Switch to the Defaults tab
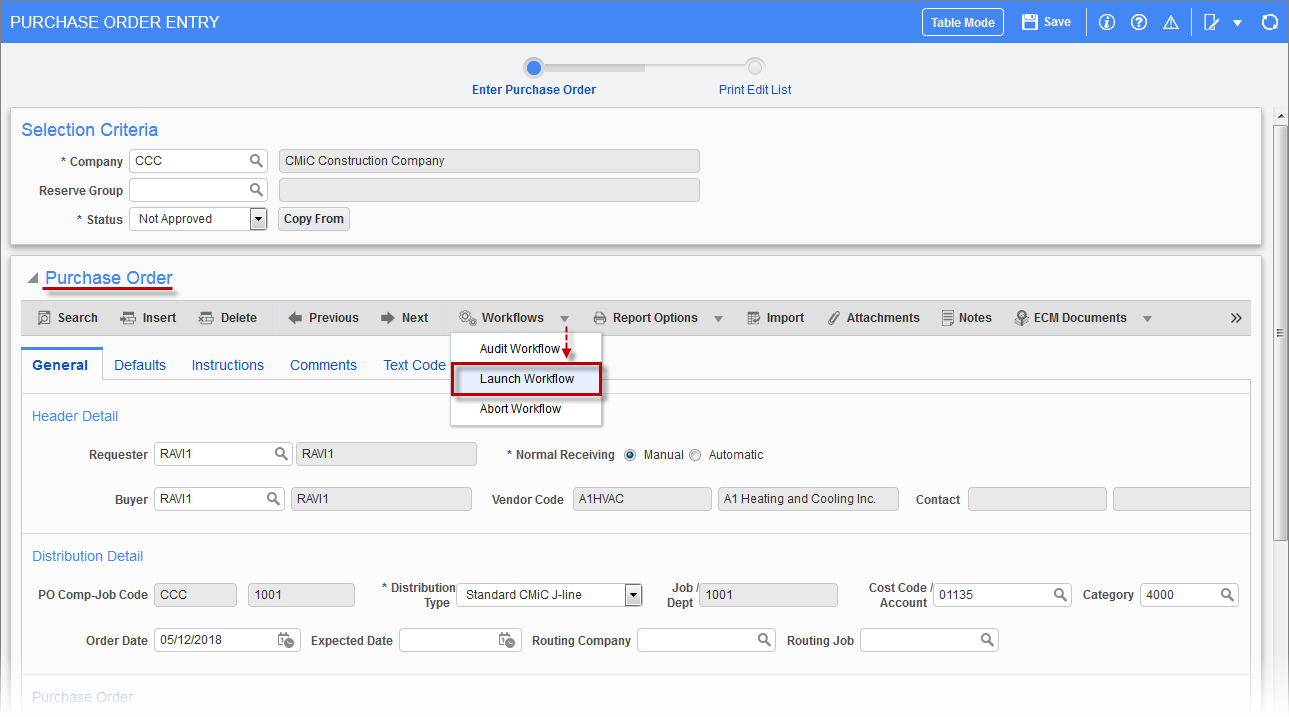The image size is (1289, 717). pyautogui.click(x=139, y=364)
